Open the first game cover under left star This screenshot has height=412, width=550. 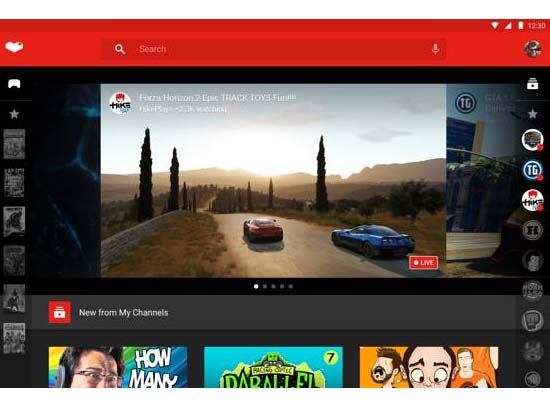click(14, 144)
